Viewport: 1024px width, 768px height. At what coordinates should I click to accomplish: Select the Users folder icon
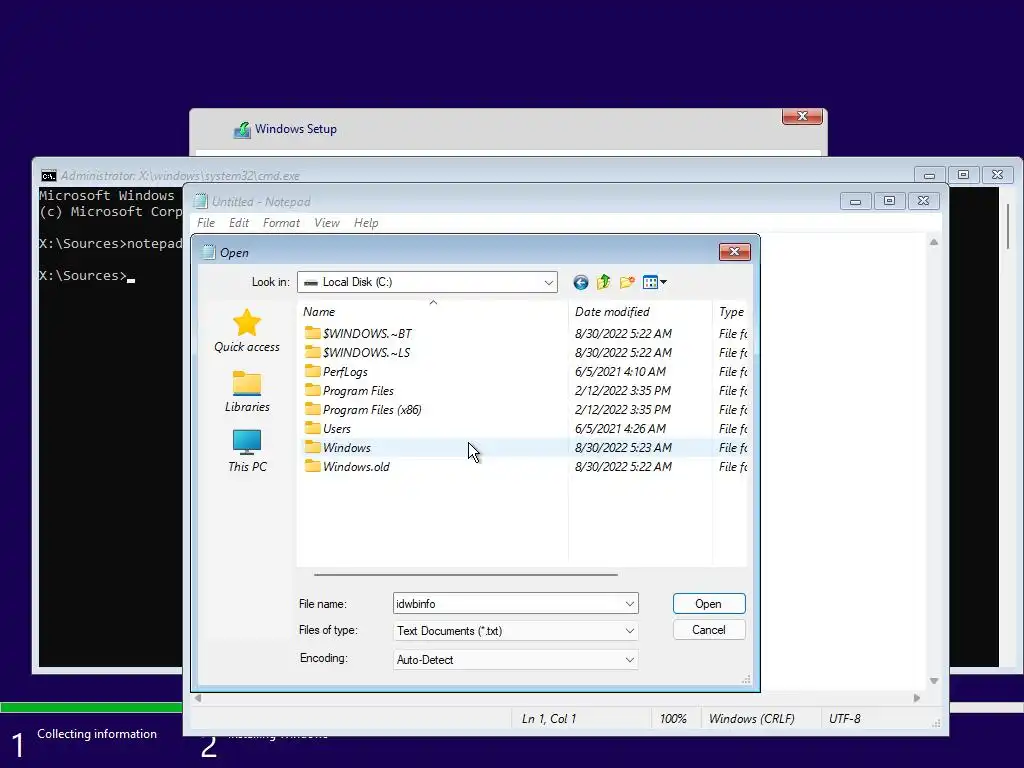point(313,428)
